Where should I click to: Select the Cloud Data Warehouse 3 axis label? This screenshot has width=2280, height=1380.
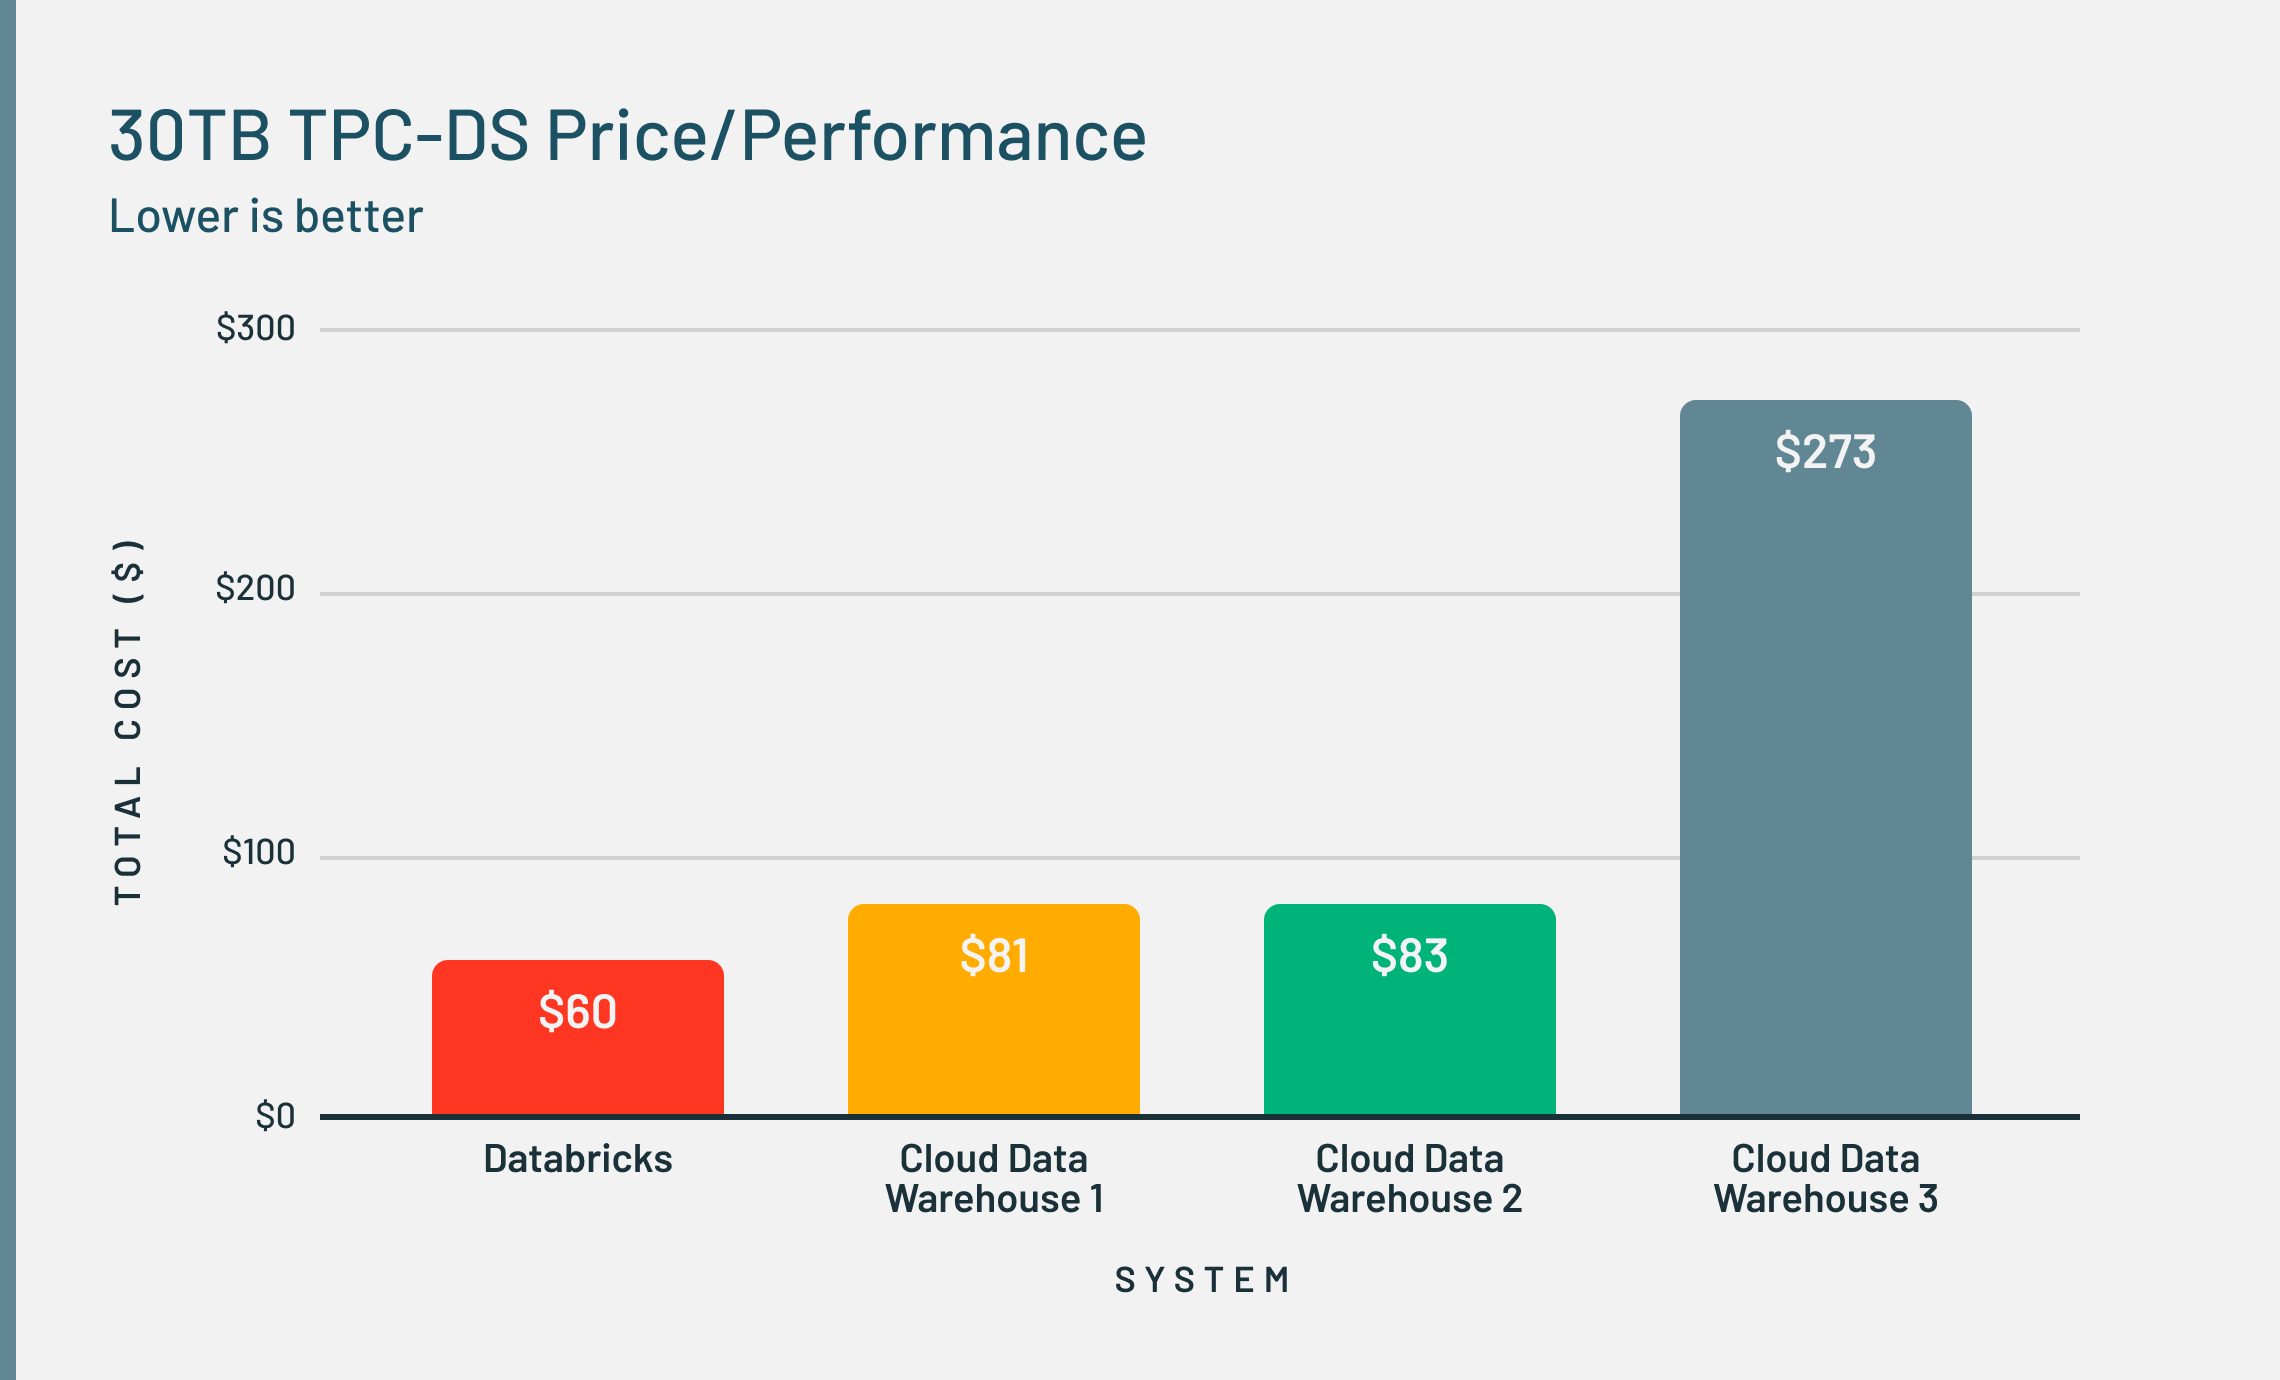[x=1825, y=1179]
